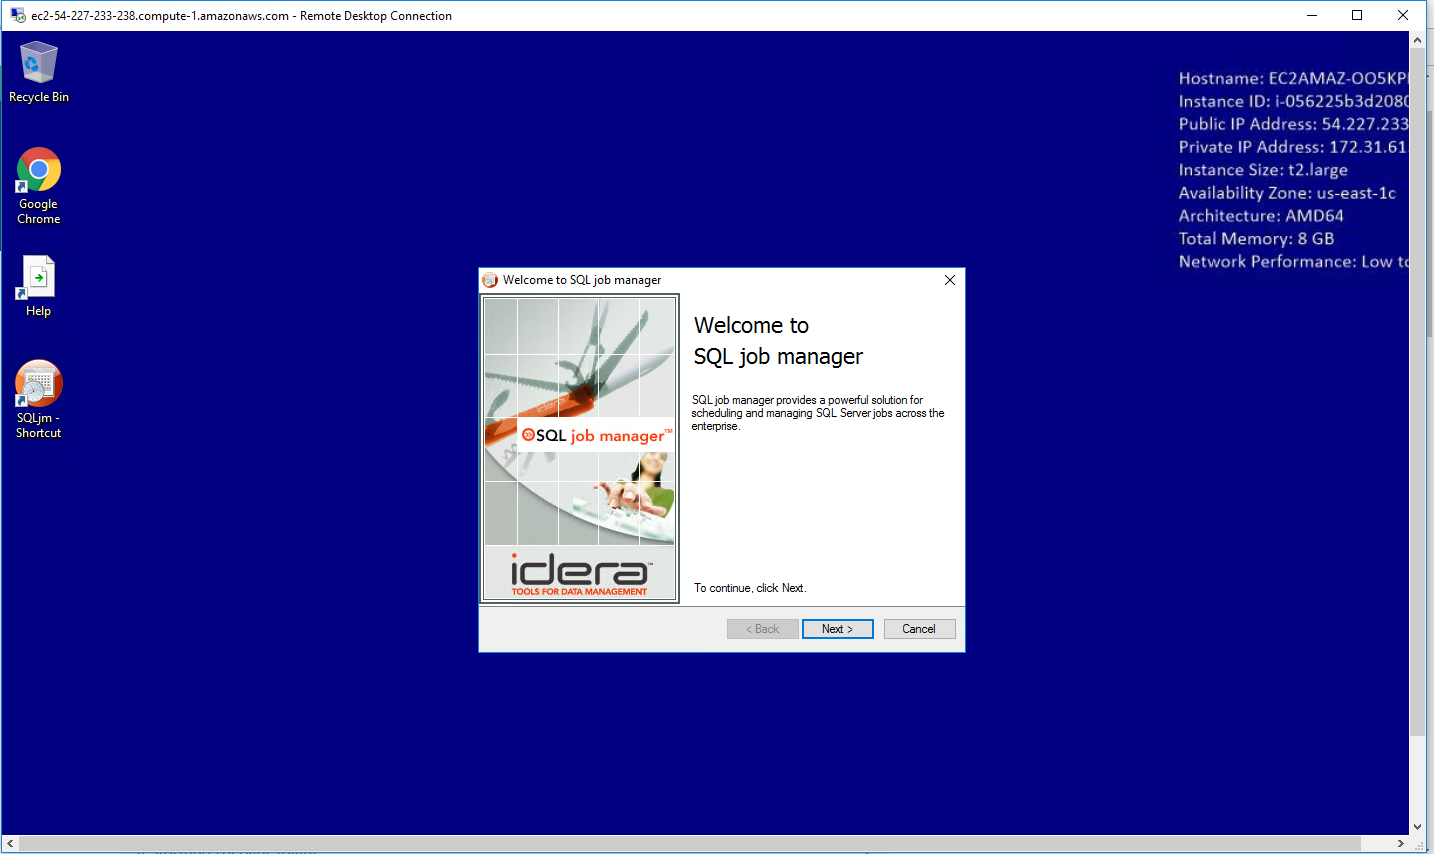Viewport: 1434px width, 854px height.
Task: Click the greyed-out < Back button
Action: pos(762,629)
